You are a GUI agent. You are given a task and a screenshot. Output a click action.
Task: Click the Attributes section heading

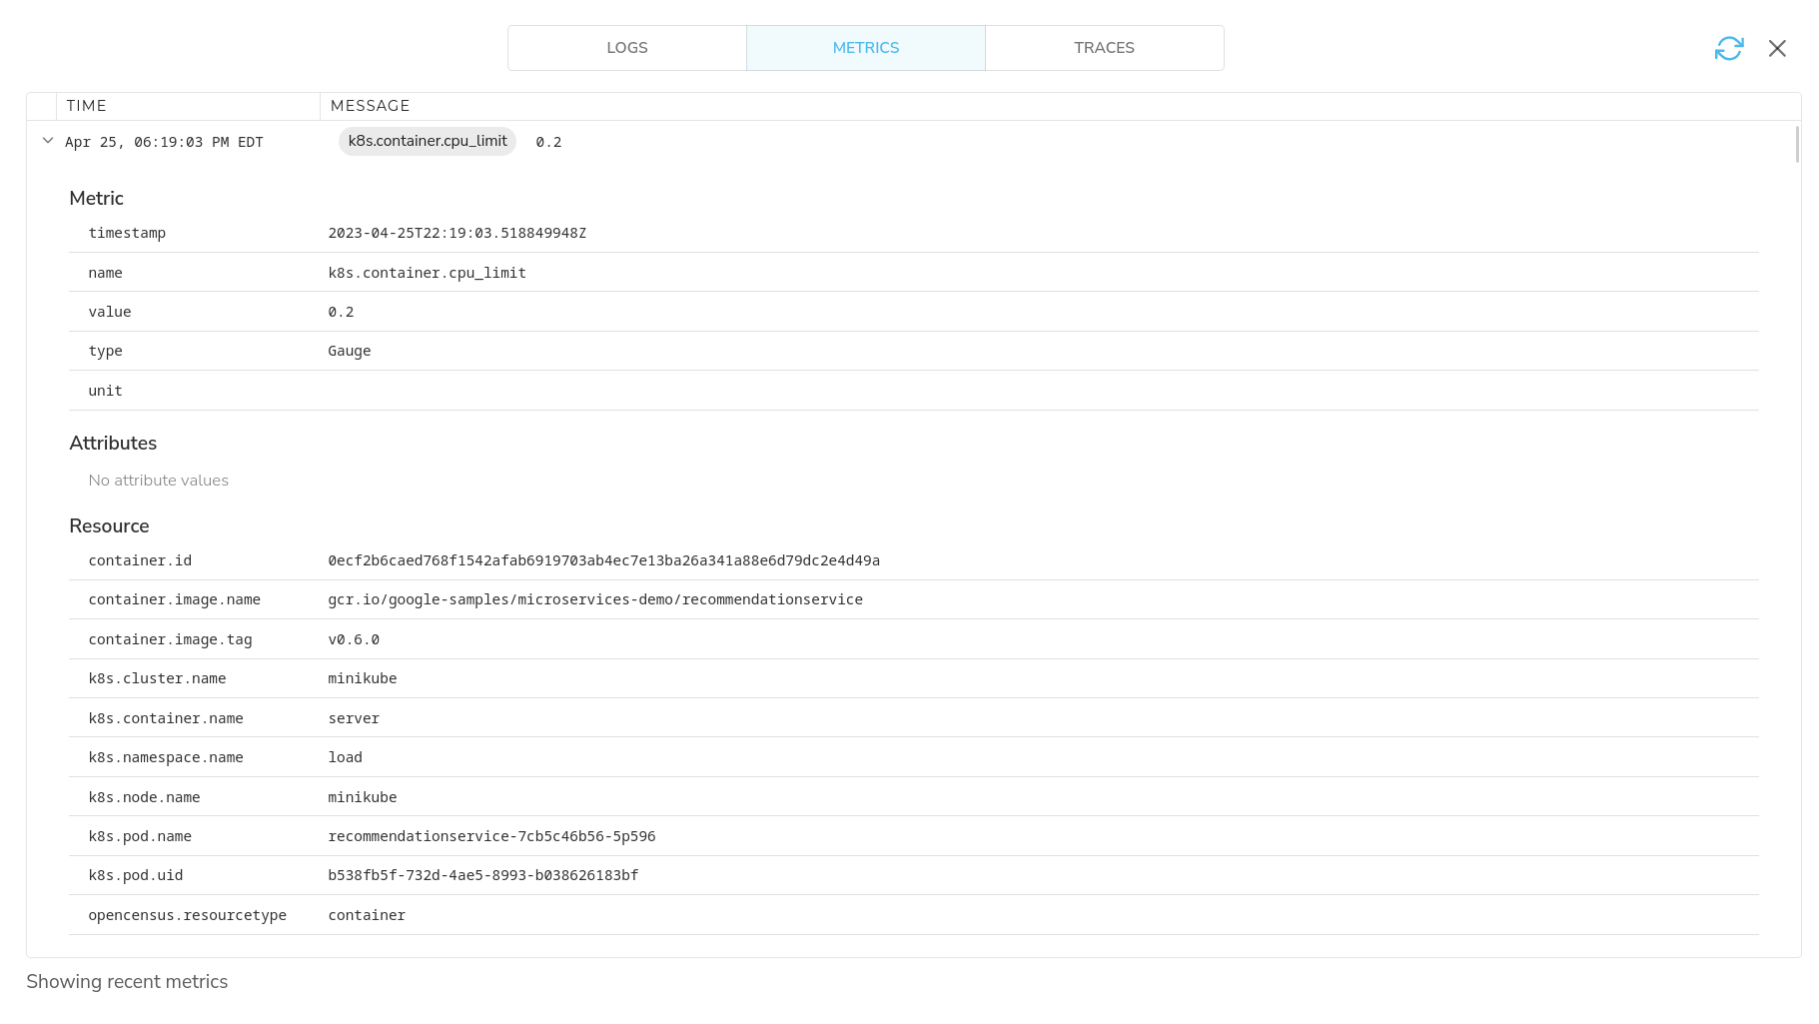tap(113, 443)
